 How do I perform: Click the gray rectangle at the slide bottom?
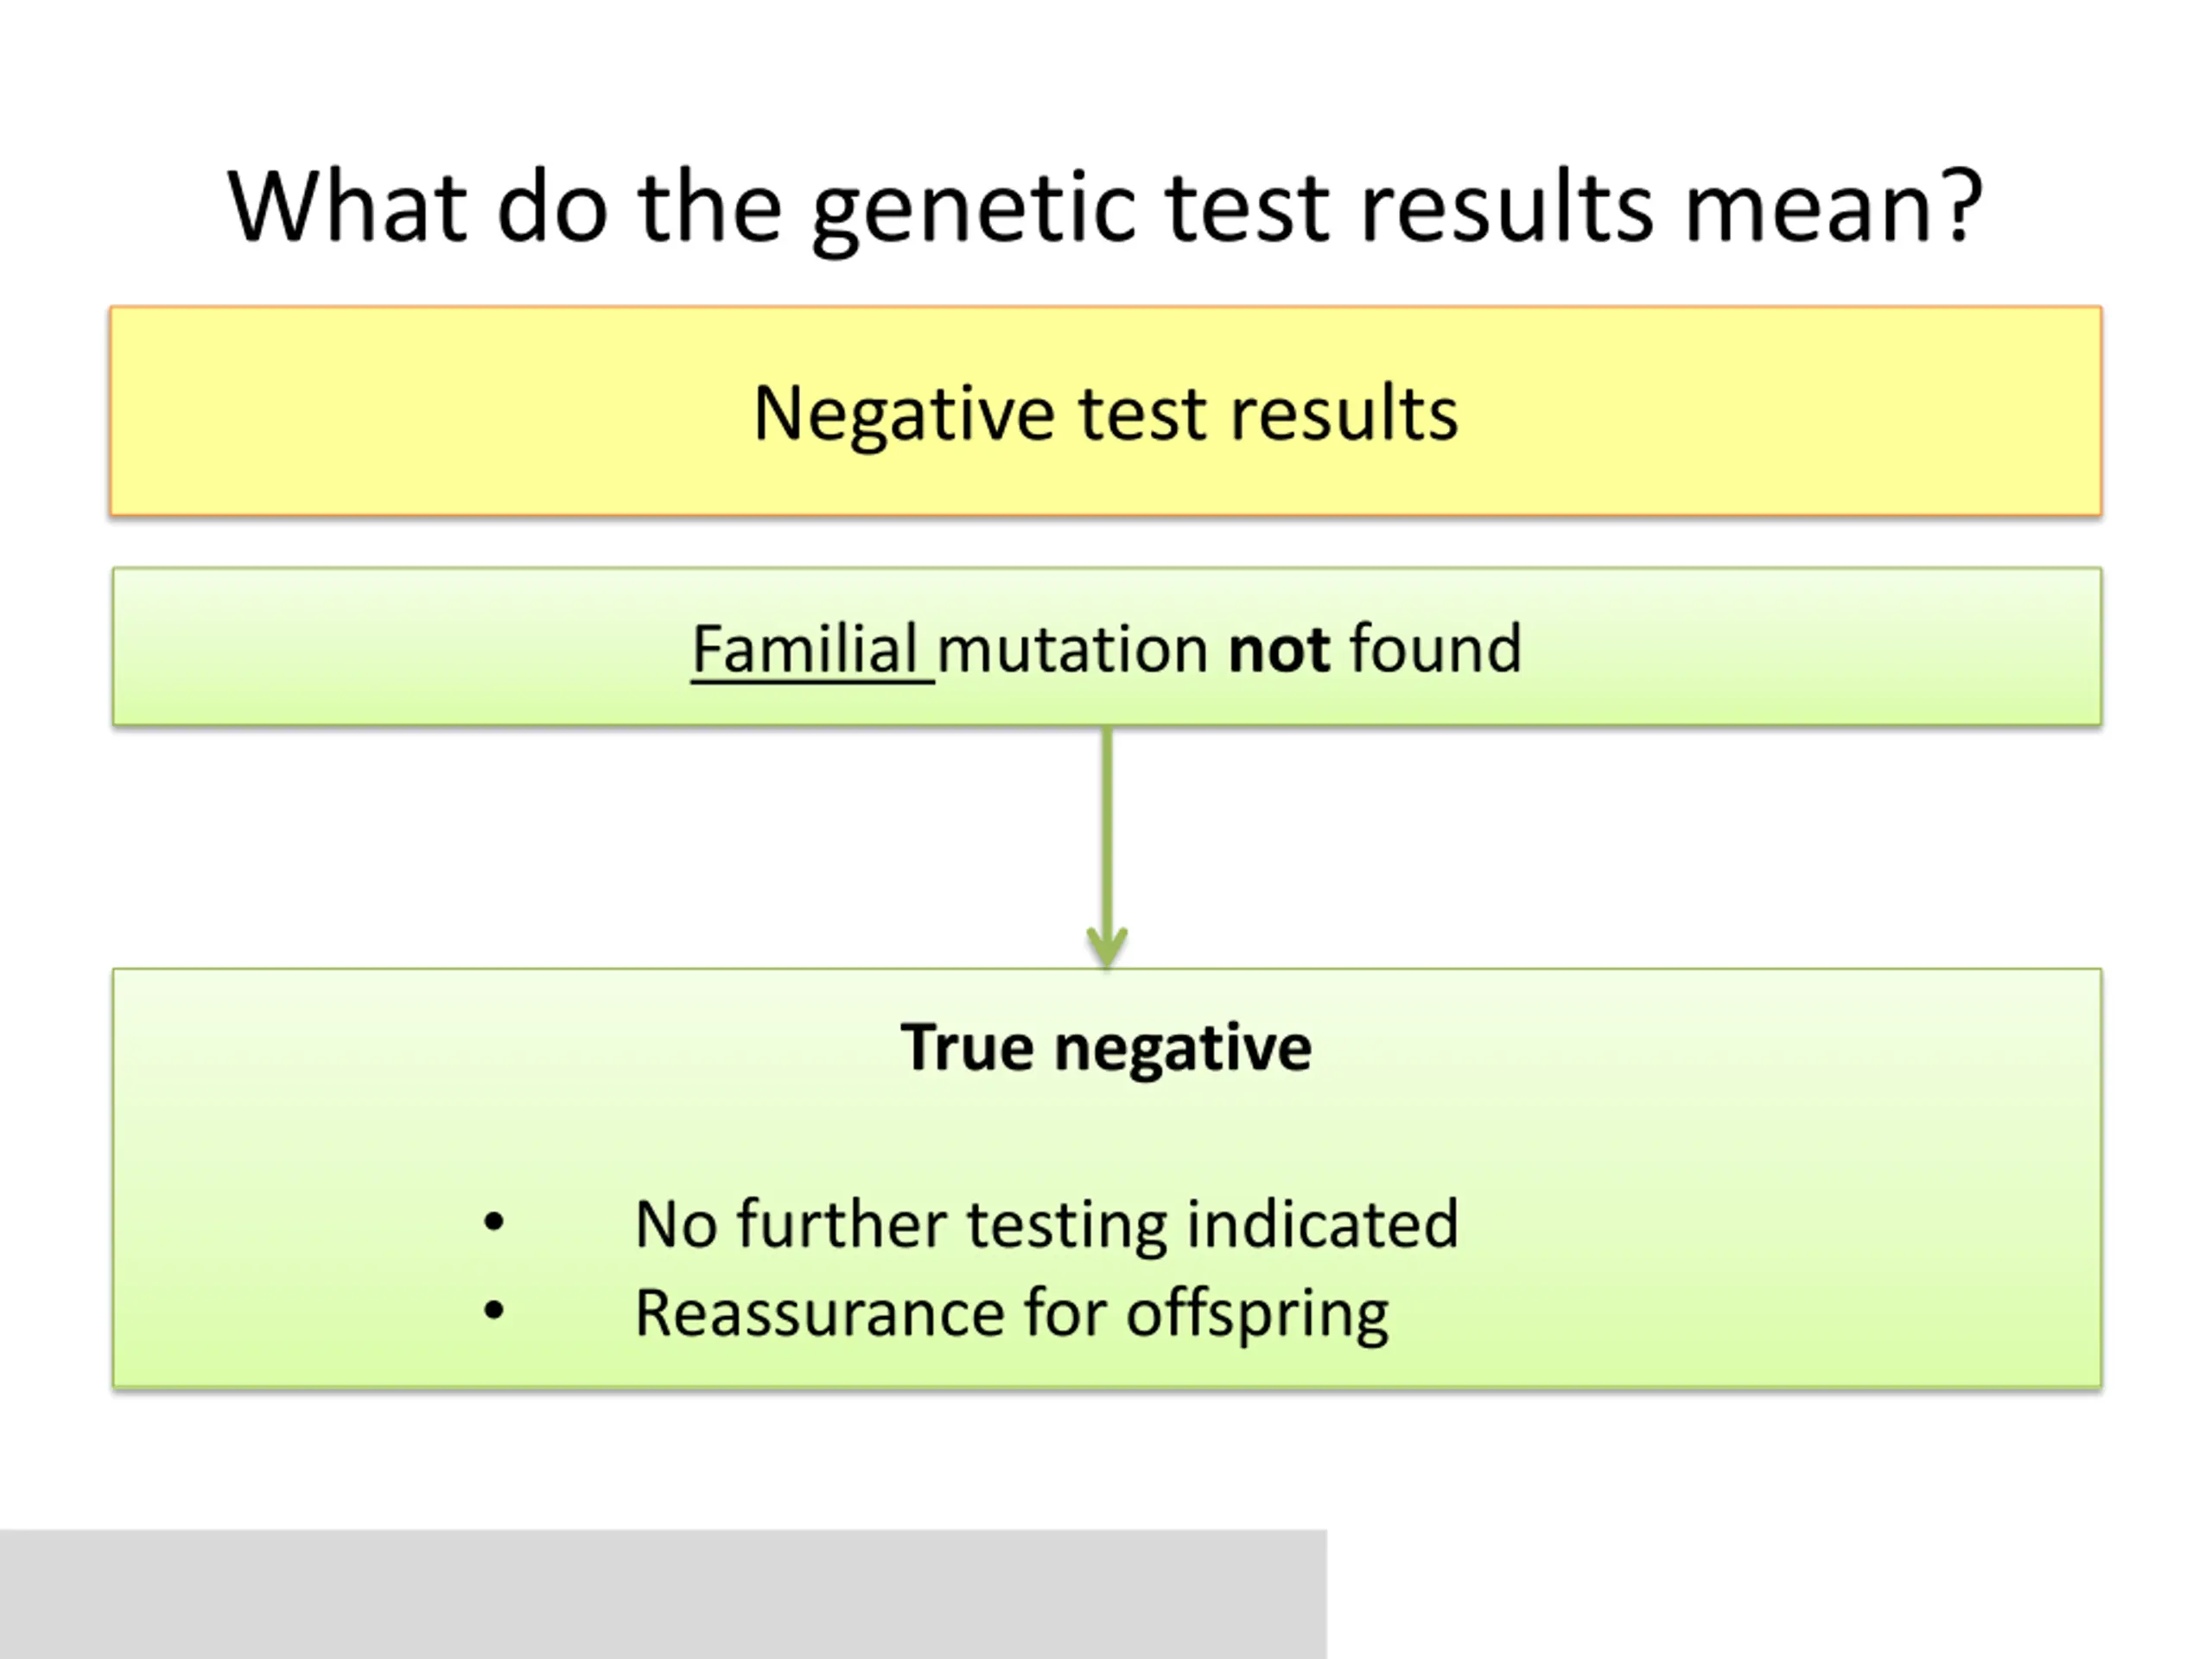tap(663, 1593)
